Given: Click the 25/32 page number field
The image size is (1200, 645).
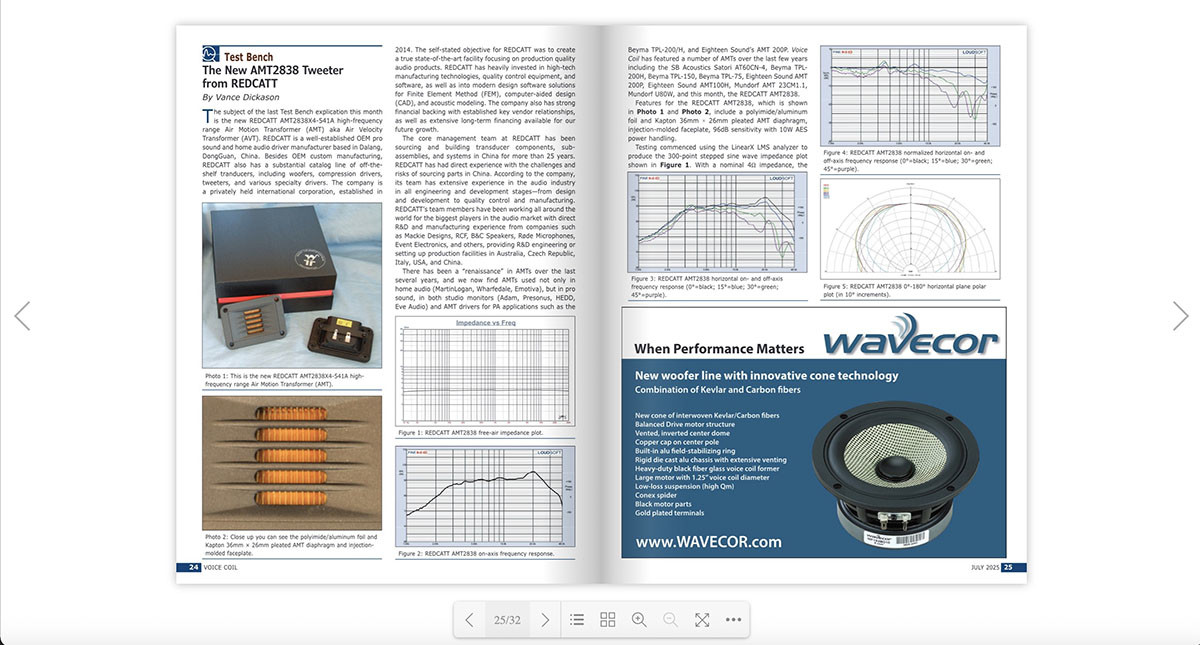Looking at the screenshot, I should click(507, 620).
